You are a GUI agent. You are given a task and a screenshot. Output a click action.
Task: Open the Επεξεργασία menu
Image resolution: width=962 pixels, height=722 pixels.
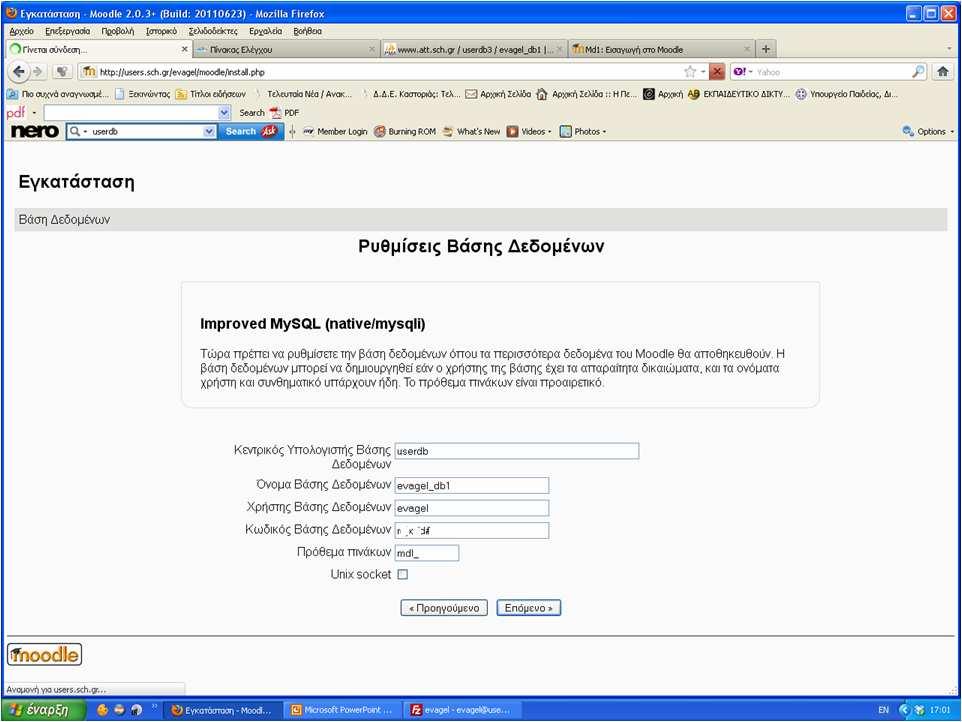(67, 31)
